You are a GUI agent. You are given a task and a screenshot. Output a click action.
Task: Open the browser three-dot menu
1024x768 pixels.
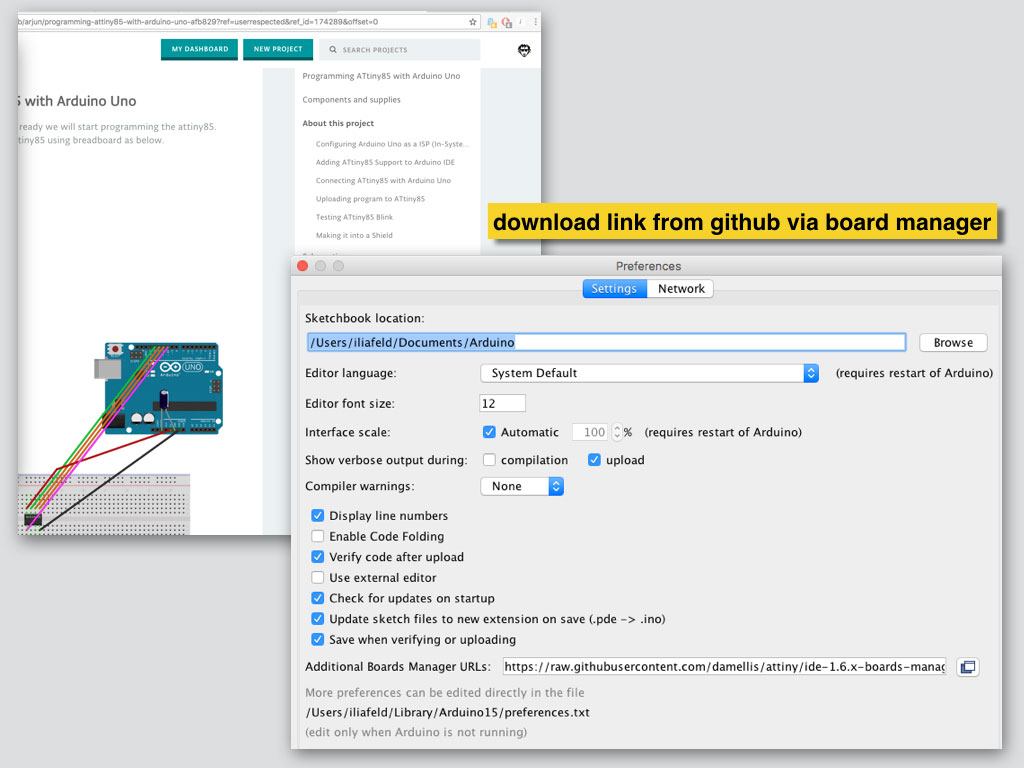(x=536, y=22)
